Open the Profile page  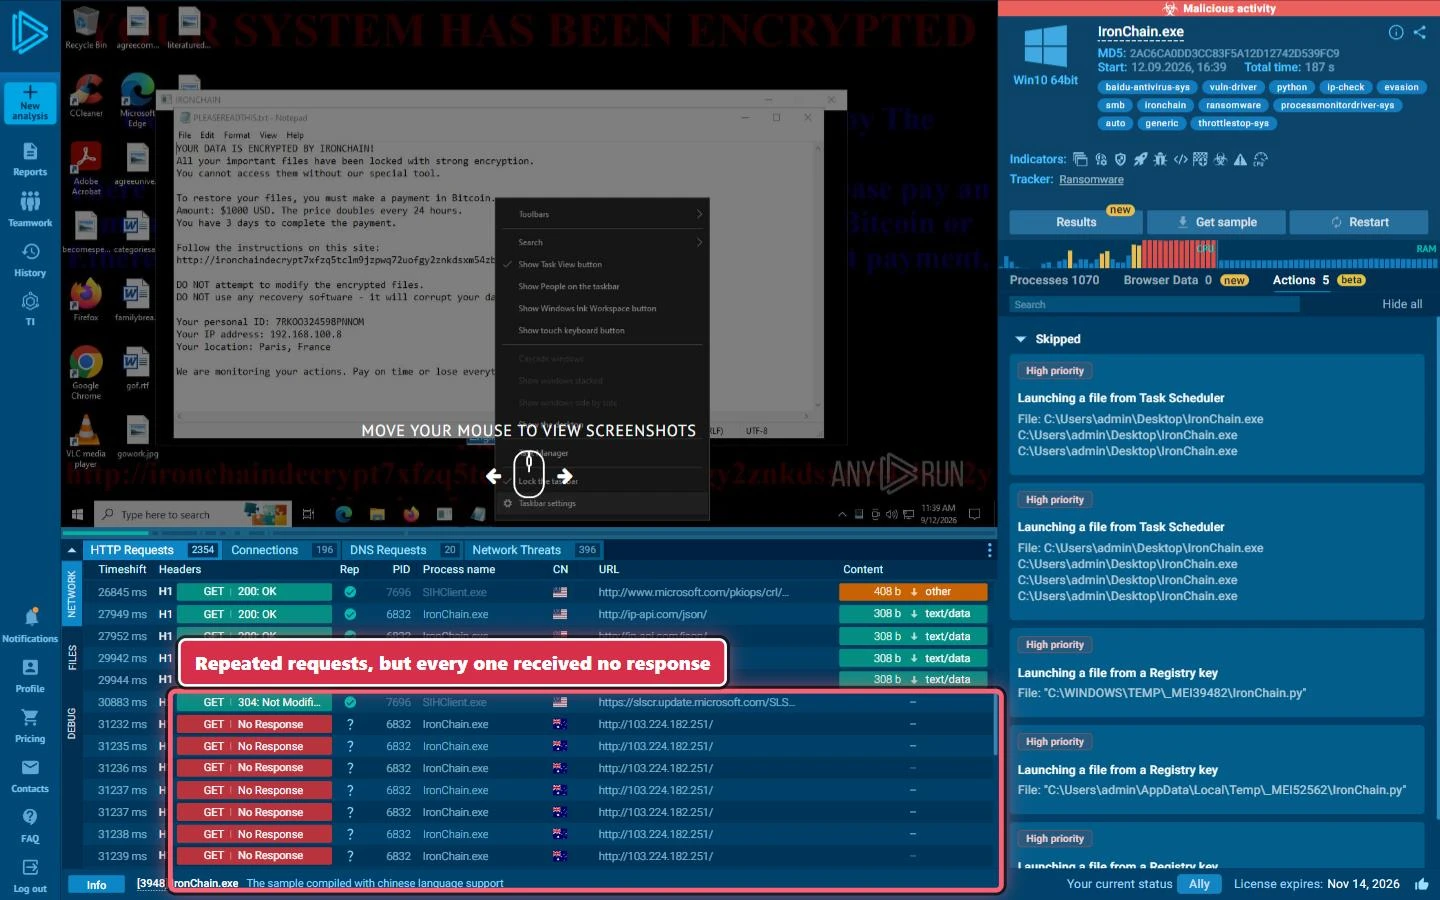coord(30,676)
